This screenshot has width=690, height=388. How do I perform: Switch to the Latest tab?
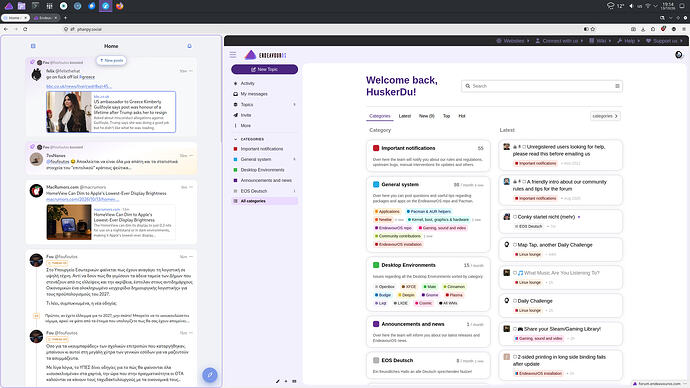pyautogui.click(x=405, y=116)
